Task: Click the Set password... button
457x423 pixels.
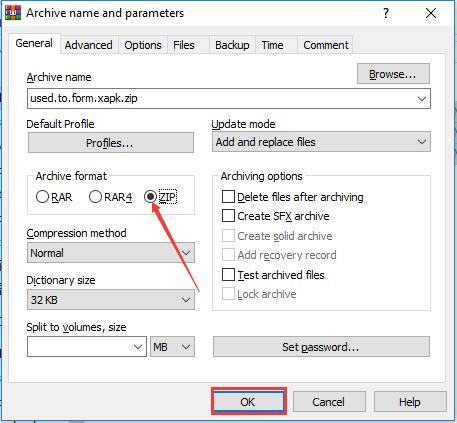Action: click(x=321, y=347)
